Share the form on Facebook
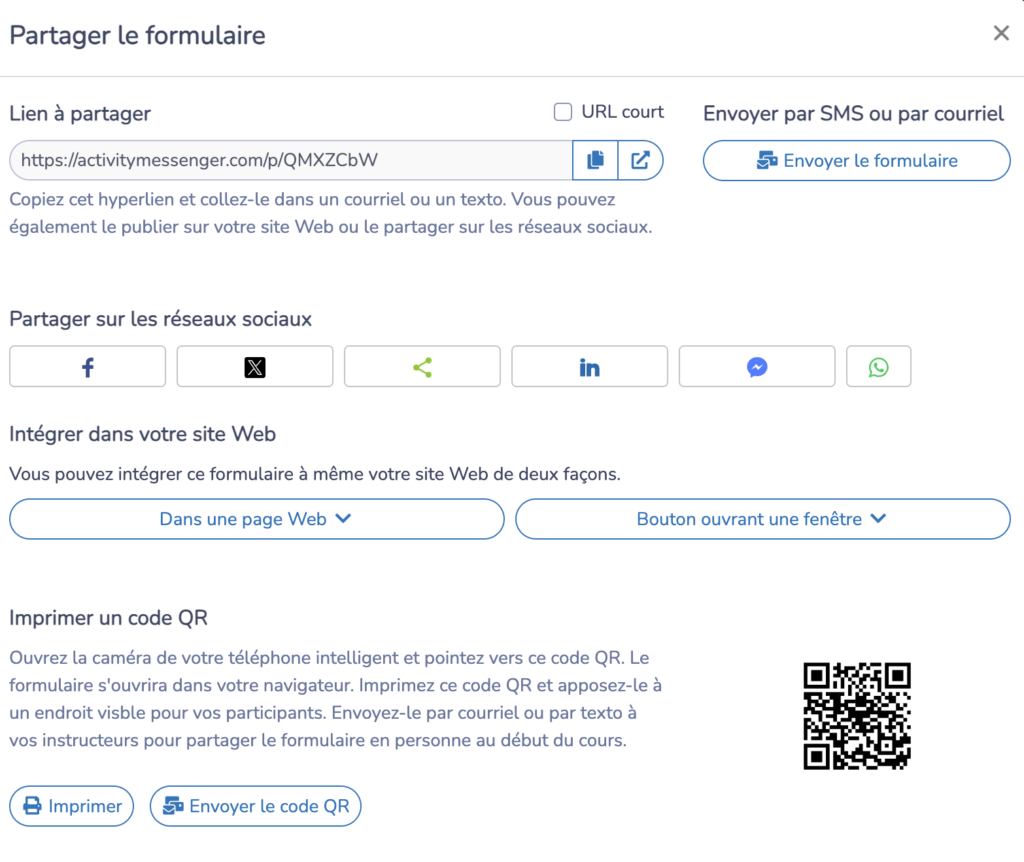 [88, 367]
